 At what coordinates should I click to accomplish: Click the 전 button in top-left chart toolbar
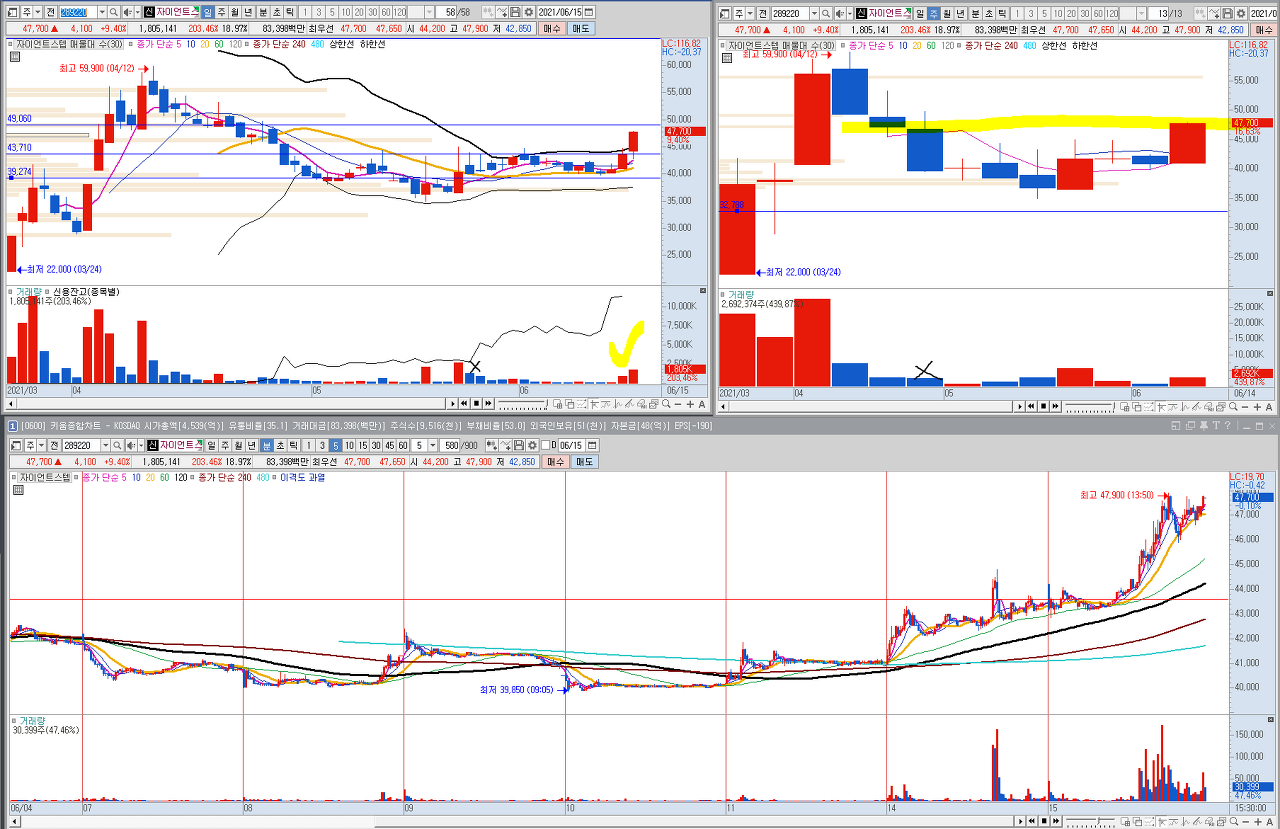(50, 12)
